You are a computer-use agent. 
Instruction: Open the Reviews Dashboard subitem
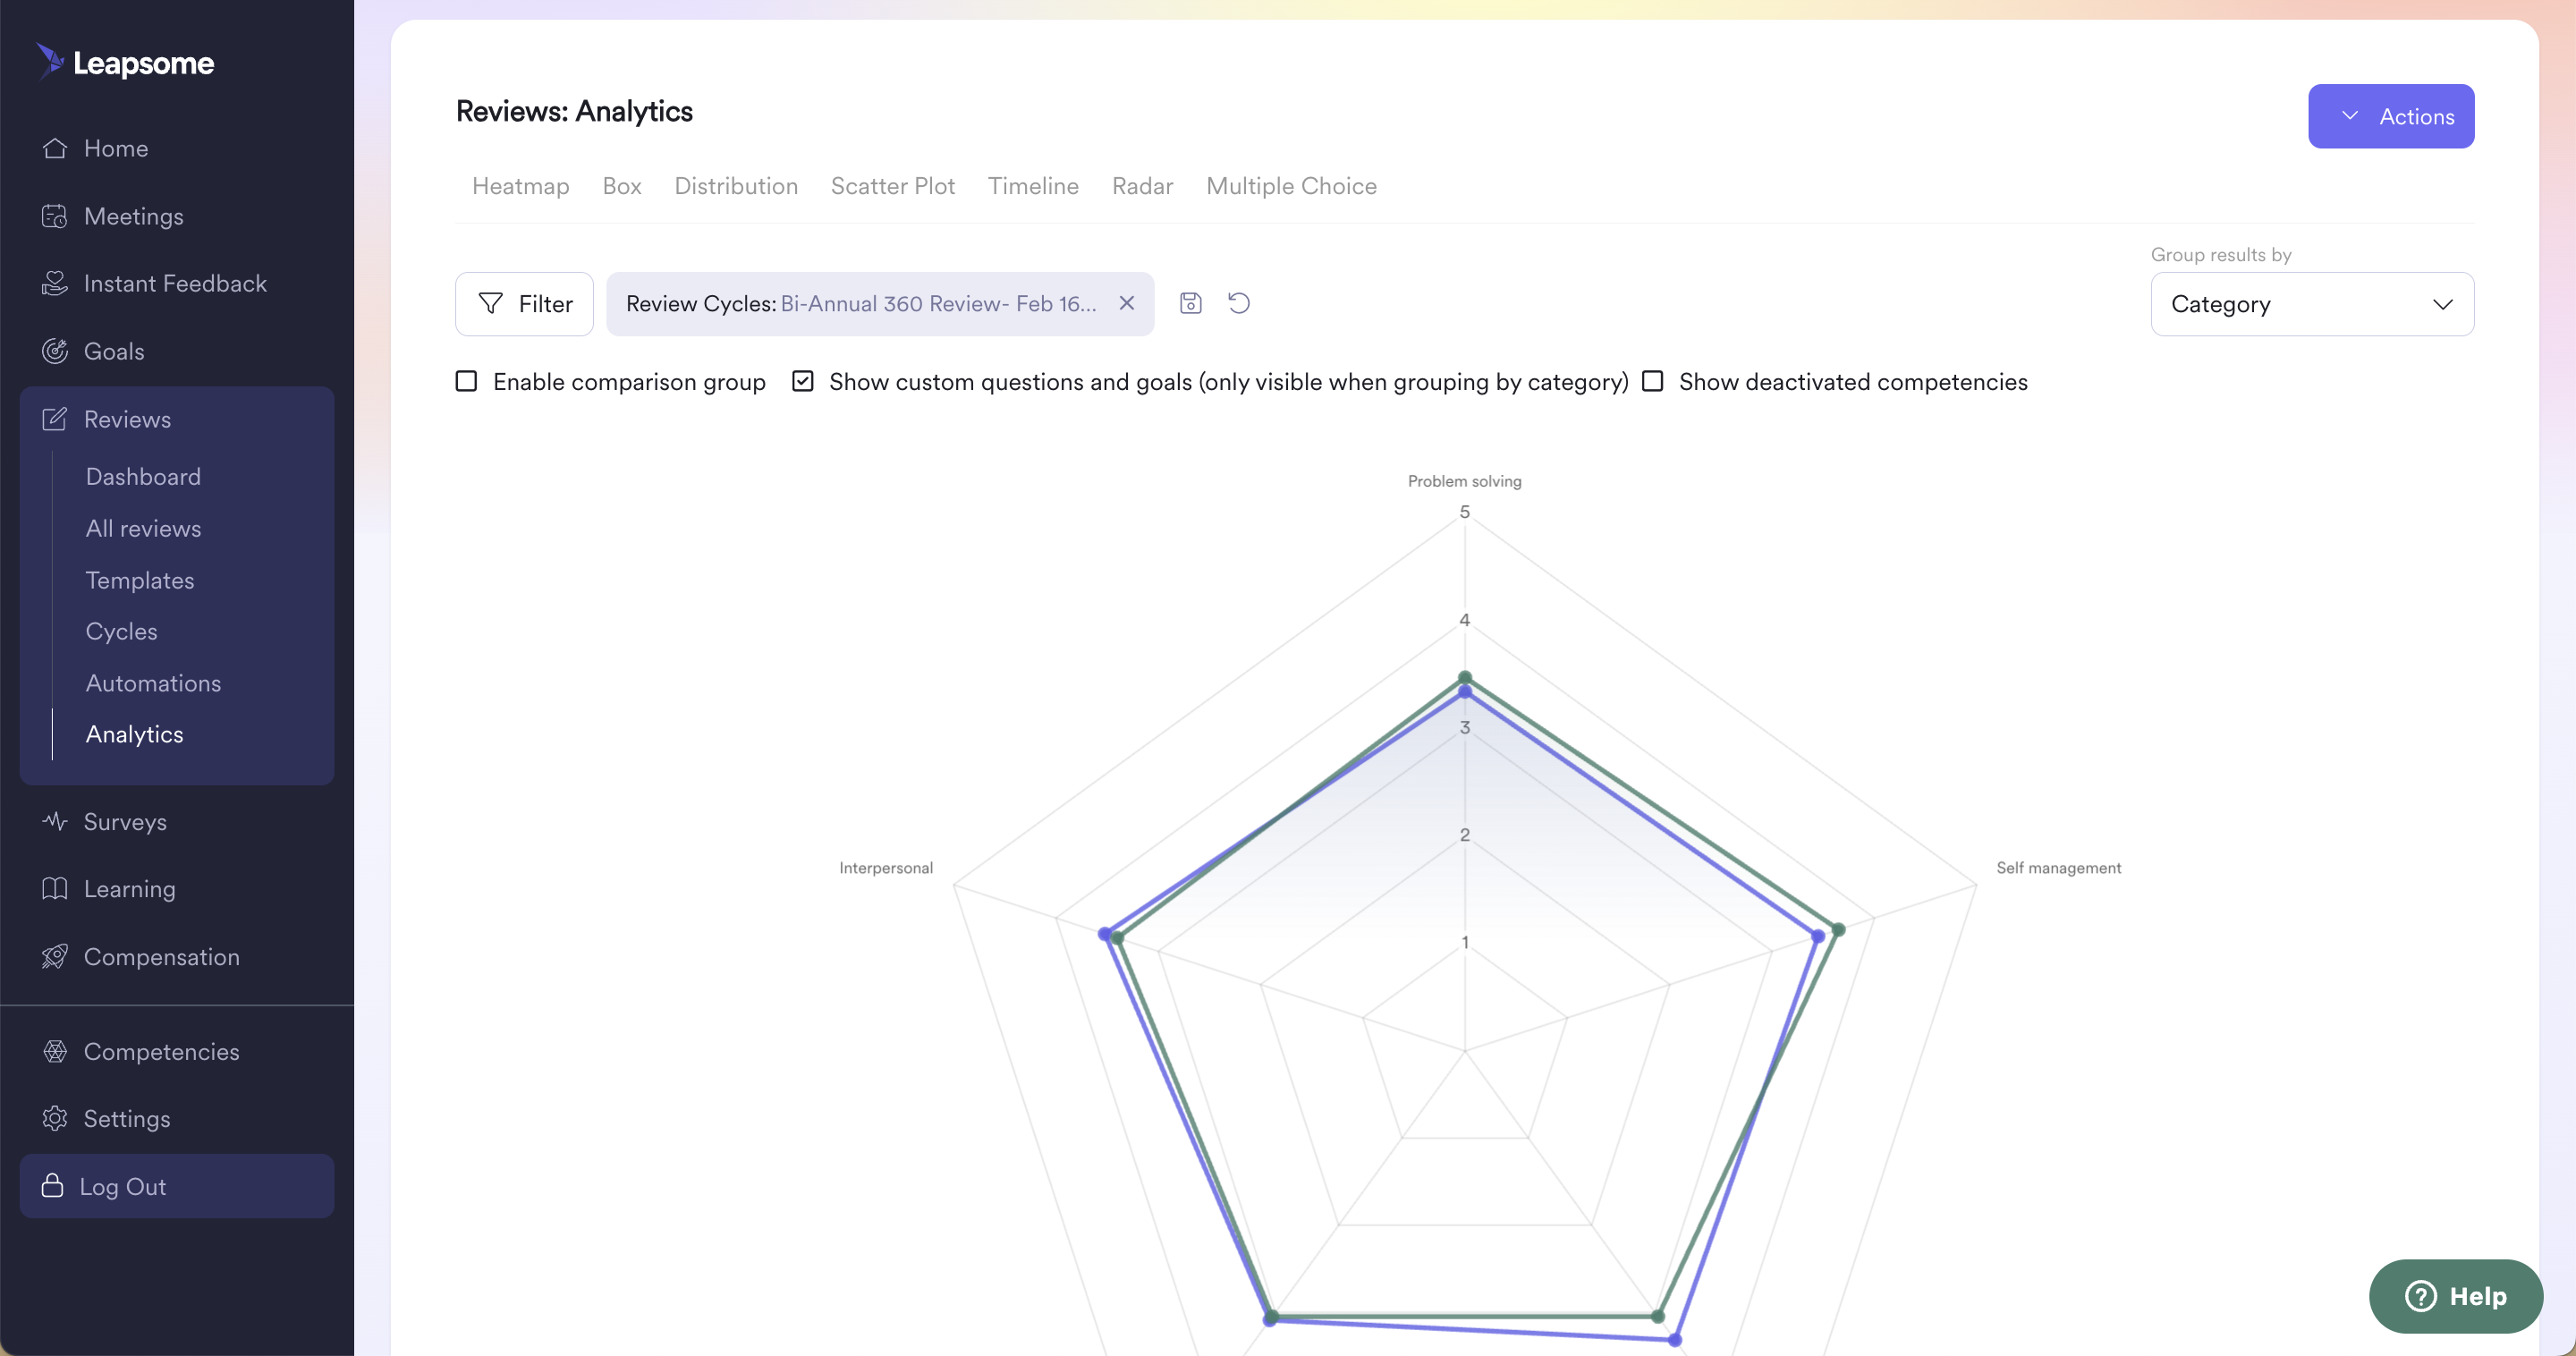(x=143, y=476)
